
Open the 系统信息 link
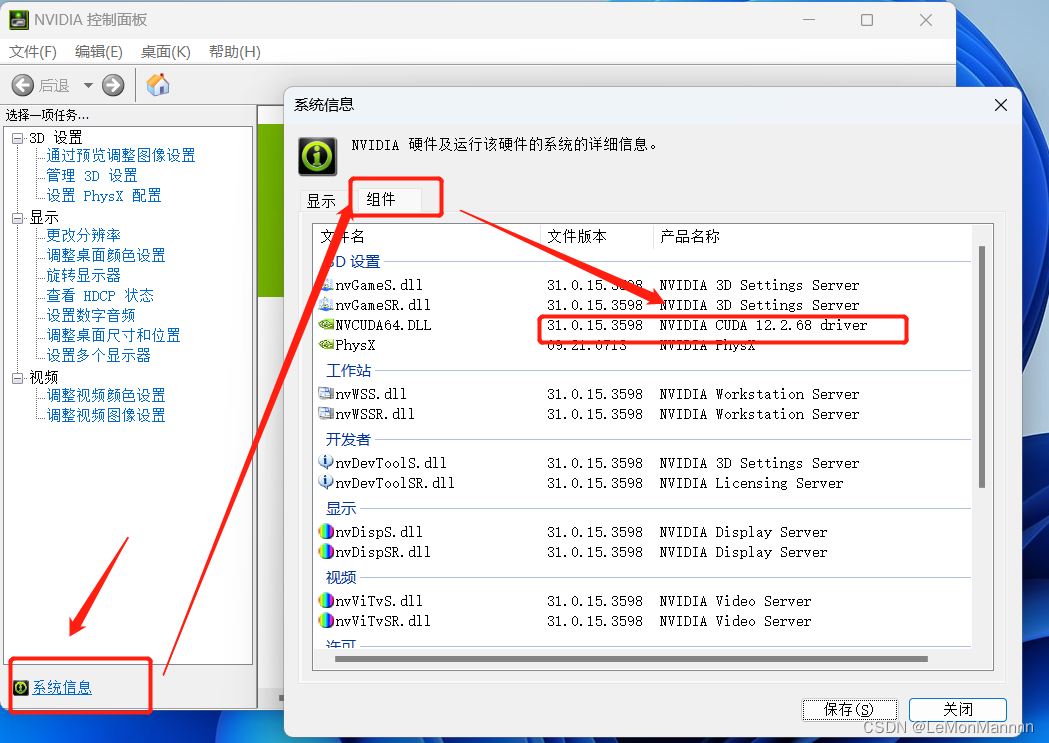click(62, 687)
